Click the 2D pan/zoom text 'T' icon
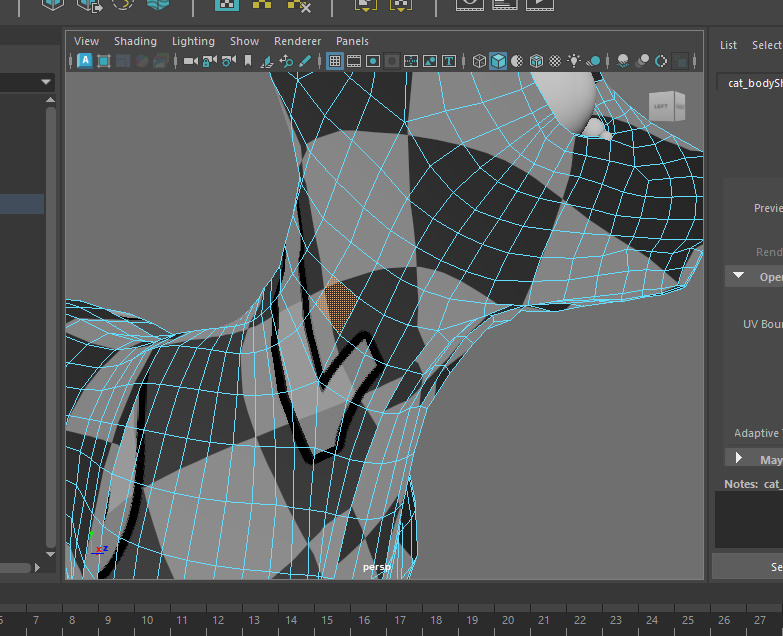 [449, 61]
